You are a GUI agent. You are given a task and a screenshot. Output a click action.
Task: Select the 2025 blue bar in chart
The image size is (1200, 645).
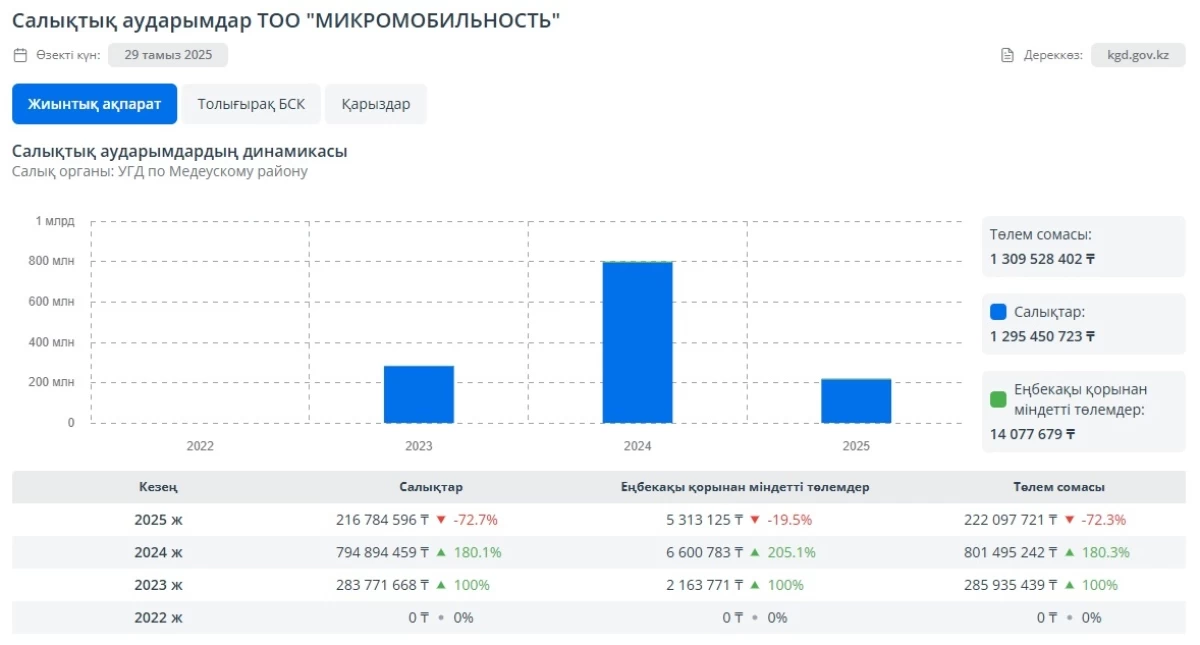tap(856, 401)
